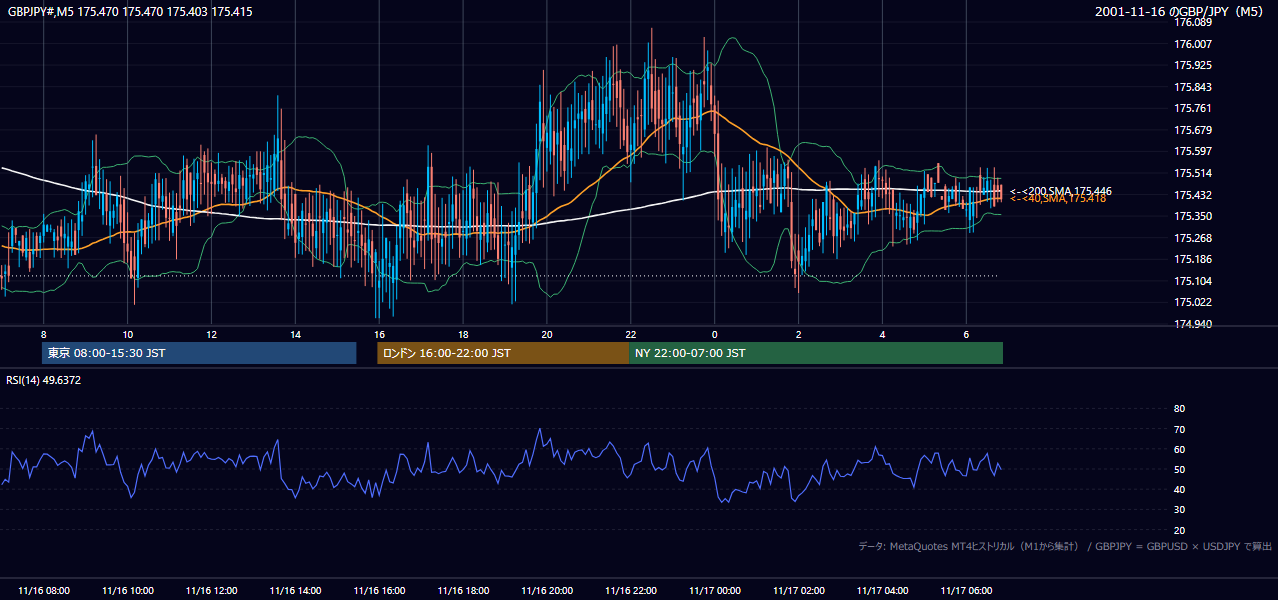The image size is (1278, 600).
Task: Click the 175.186 price axis label
Action: tap(1193, 259)
